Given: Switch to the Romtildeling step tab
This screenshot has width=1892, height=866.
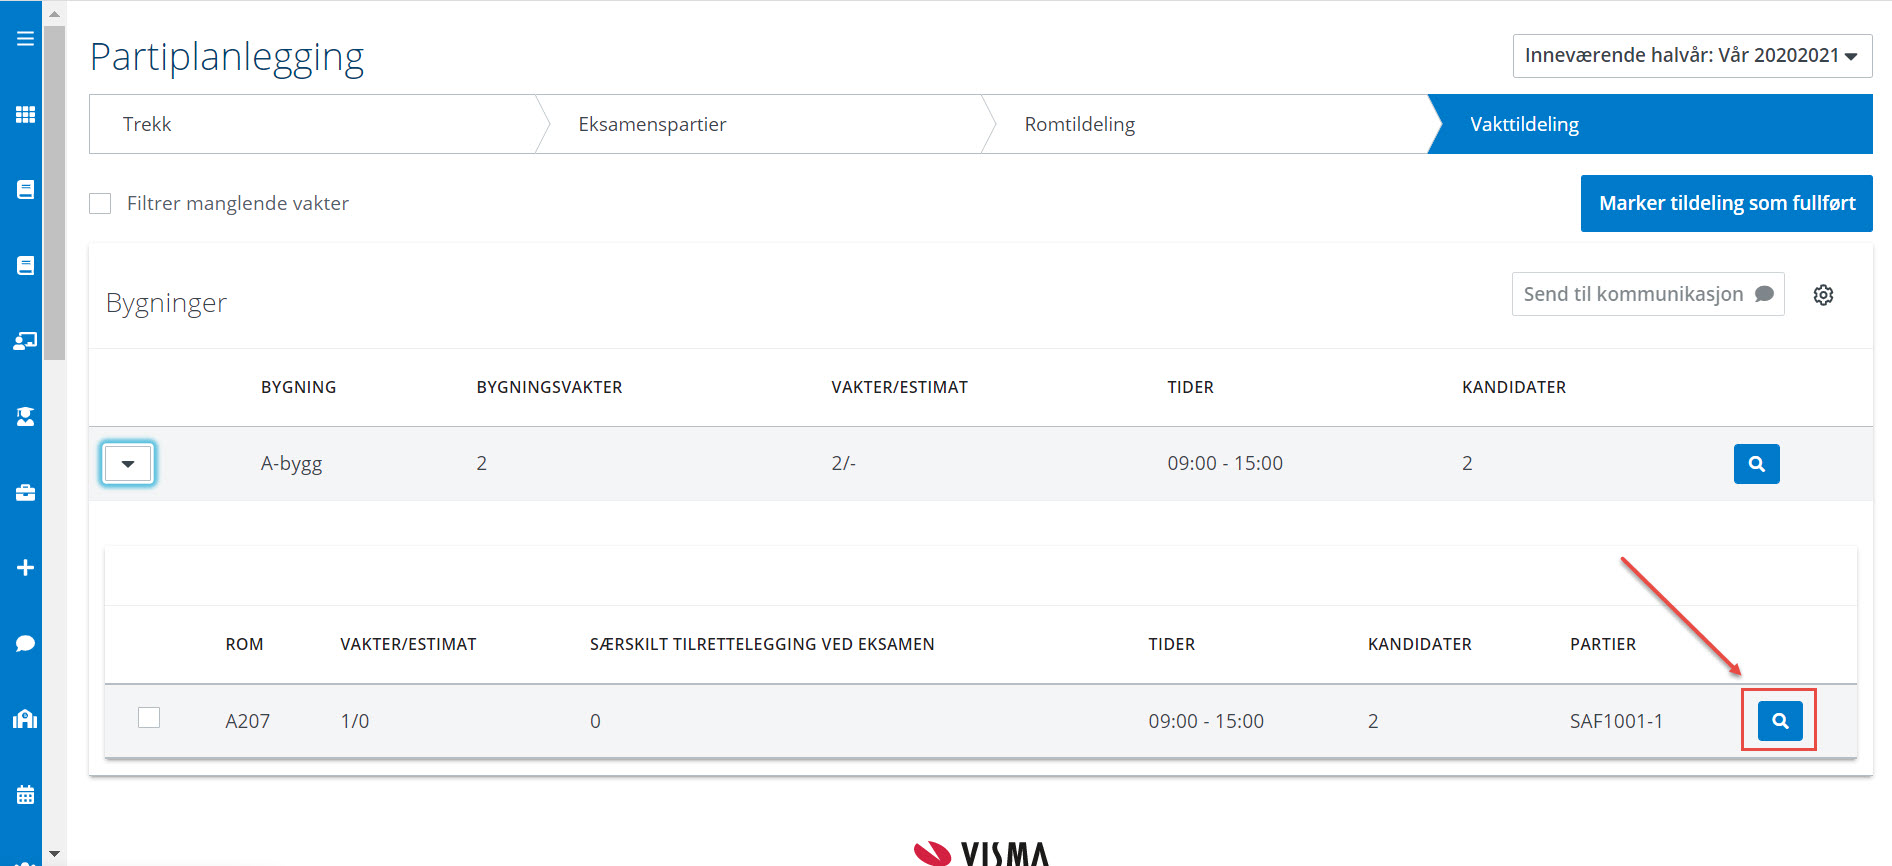Looking at the screenshot, I should 1079,125.
